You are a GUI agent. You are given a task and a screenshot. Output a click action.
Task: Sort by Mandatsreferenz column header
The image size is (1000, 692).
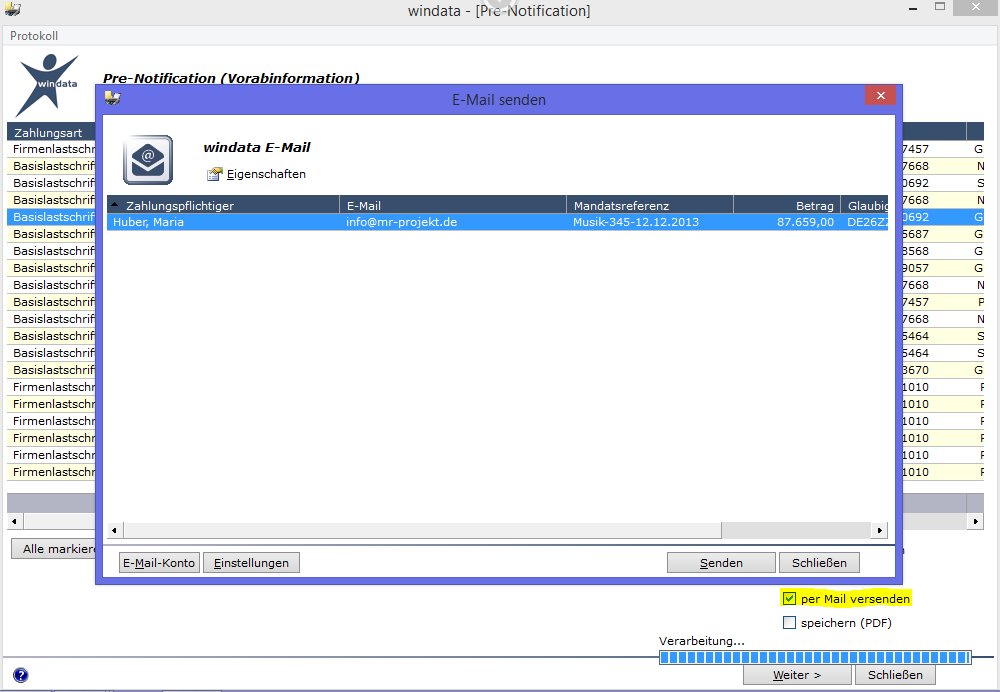click(x=650, y=205)
